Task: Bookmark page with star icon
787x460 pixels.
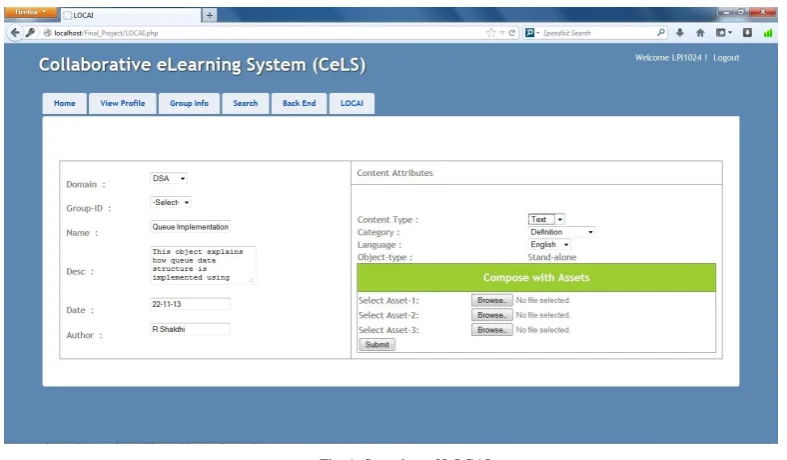Action: coord(490,33)
